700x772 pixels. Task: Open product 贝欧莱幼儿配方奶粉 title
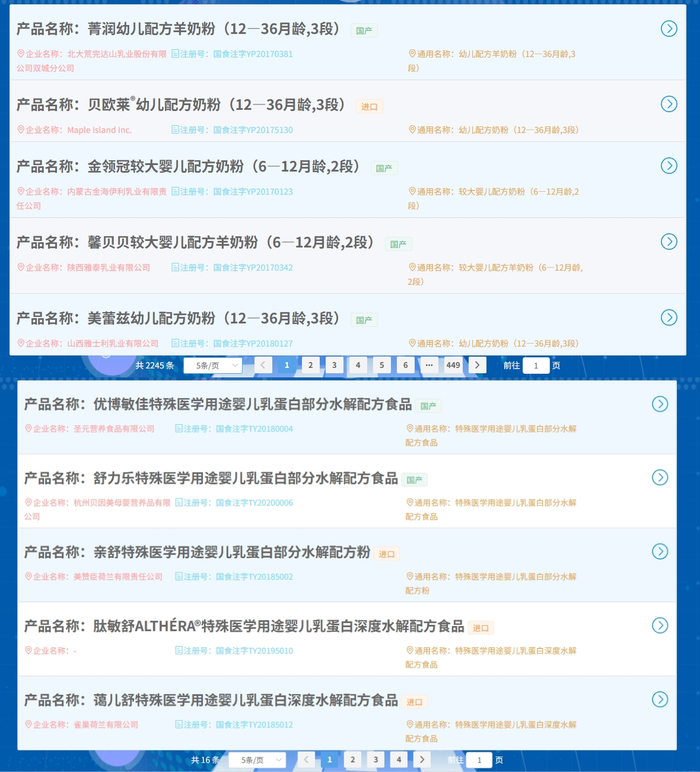[181, 104]
